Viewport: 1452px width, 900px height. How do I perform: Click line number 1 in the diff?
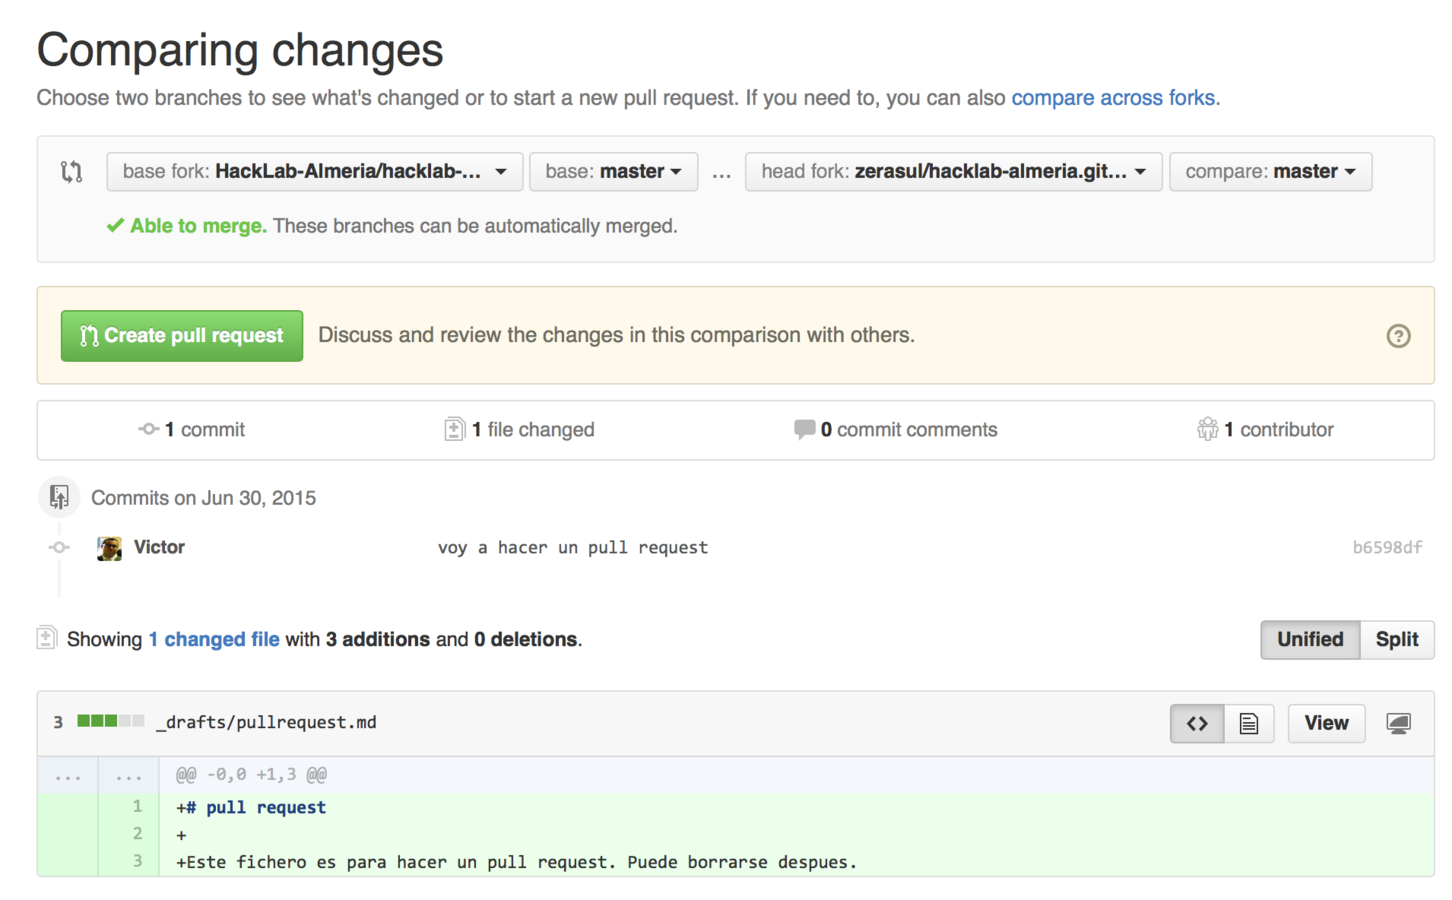click(x=137, y=806)
